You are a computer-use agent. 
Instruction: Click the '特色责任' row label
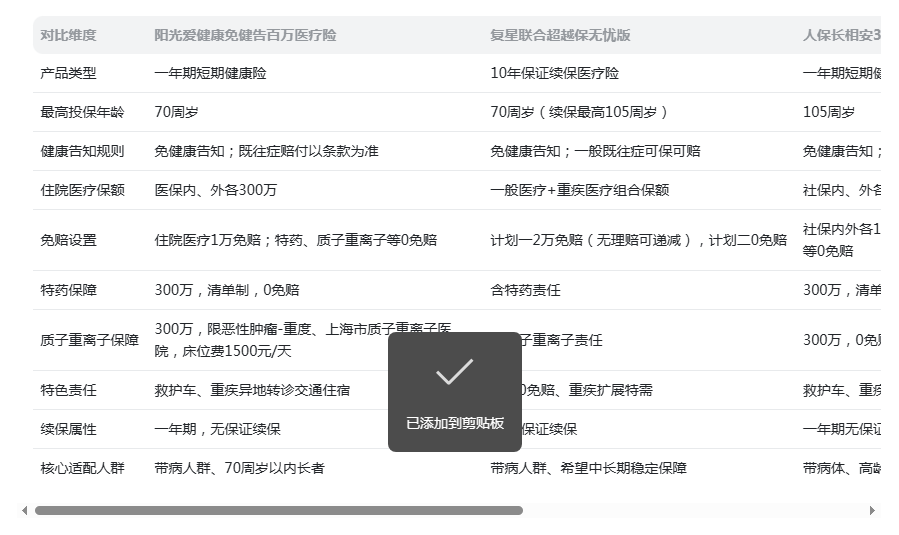(68, 390)
